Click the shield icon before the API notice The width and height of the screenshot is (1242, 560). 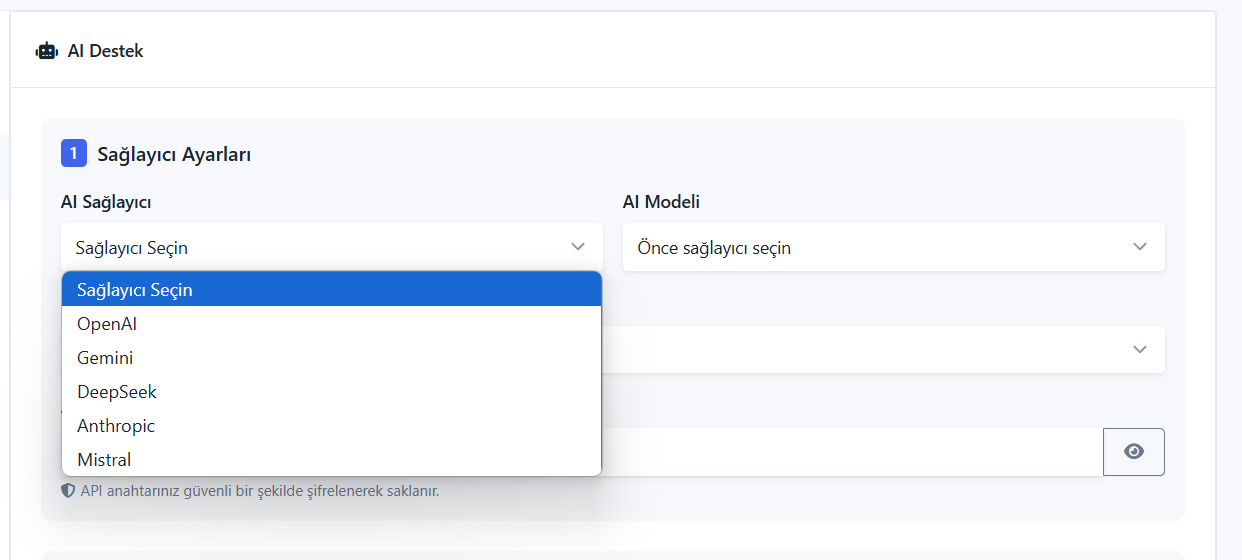click(68, 491)
